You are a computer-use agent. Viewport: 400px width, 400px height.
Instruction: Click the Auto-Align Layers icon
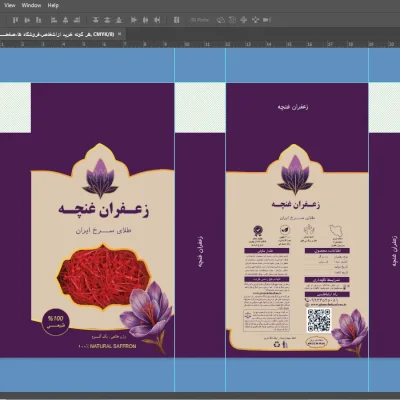pos(177,20)
